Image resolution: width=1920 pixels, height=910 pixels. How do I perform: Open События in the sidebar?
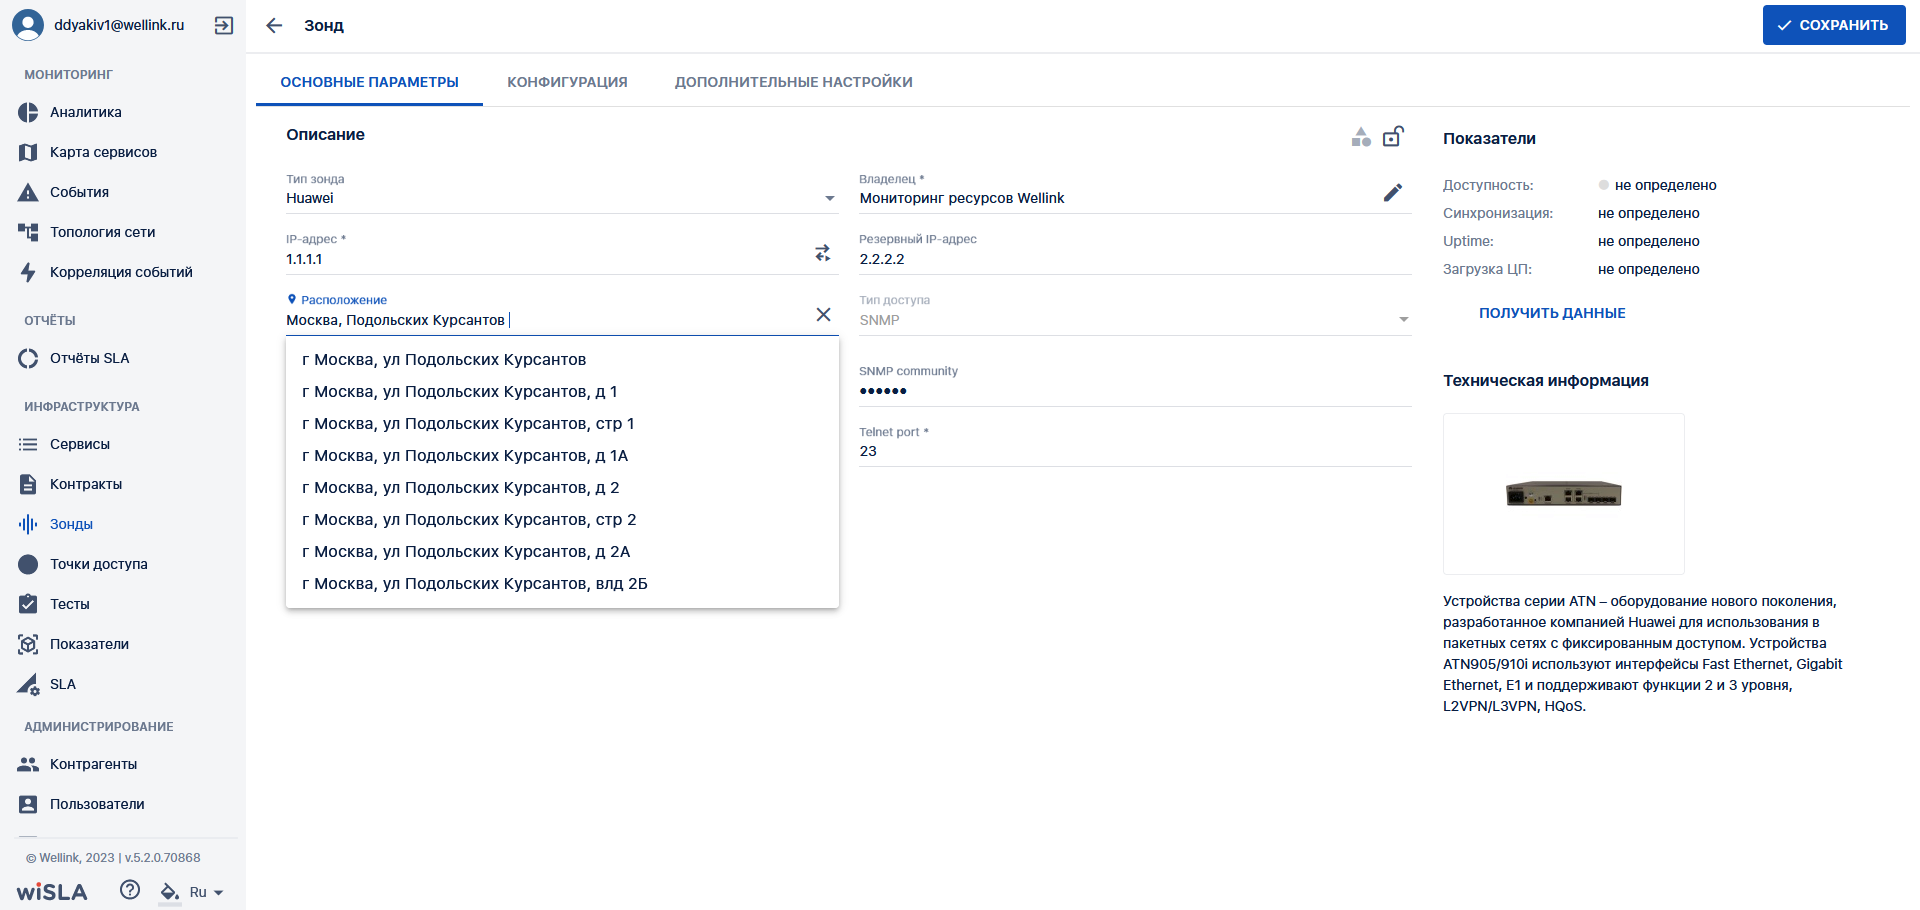[123, 192]
